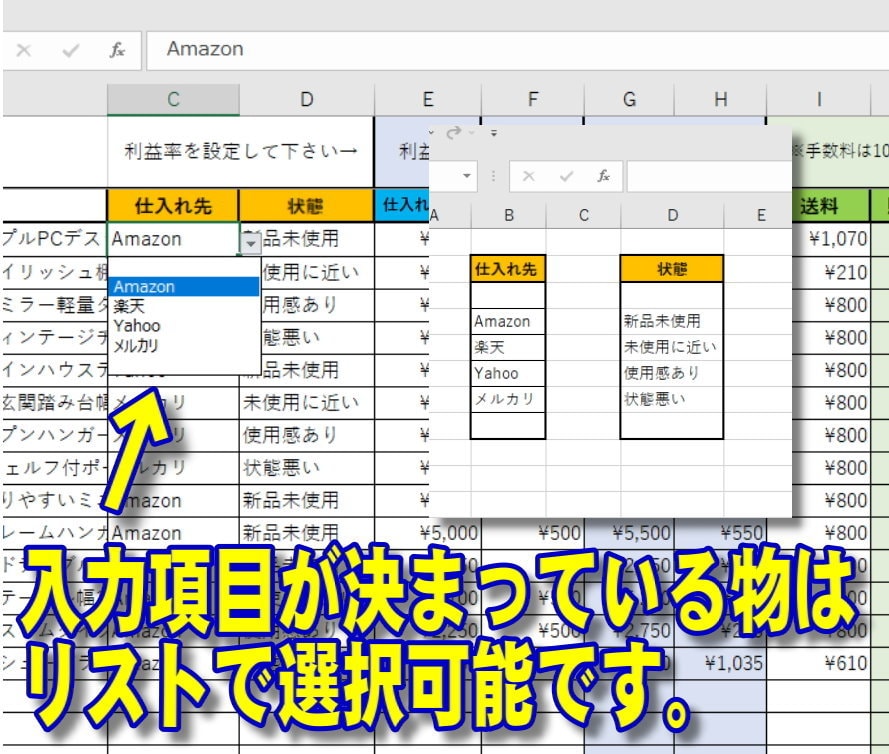
Task: Click the ¥1,070 shipping cell
Action: (x=831, y=239)
